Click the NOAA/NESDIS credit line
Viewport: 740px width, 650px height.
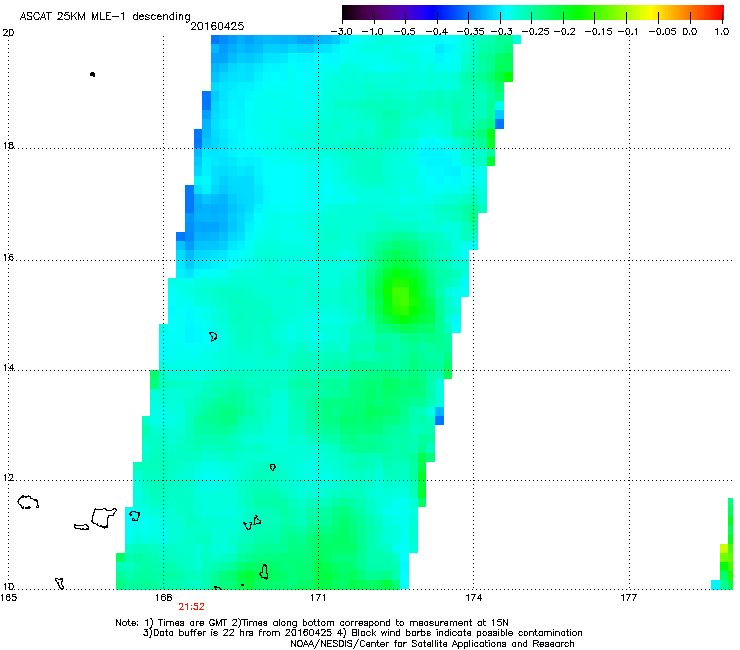(x=432, y=644)
